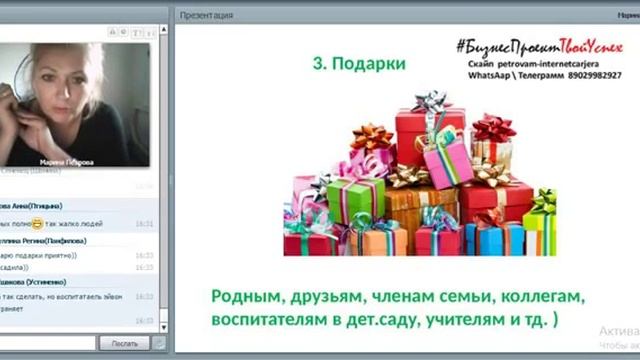
Task: Click the text-size icon above the webcam video
Action: coord(137,33)
